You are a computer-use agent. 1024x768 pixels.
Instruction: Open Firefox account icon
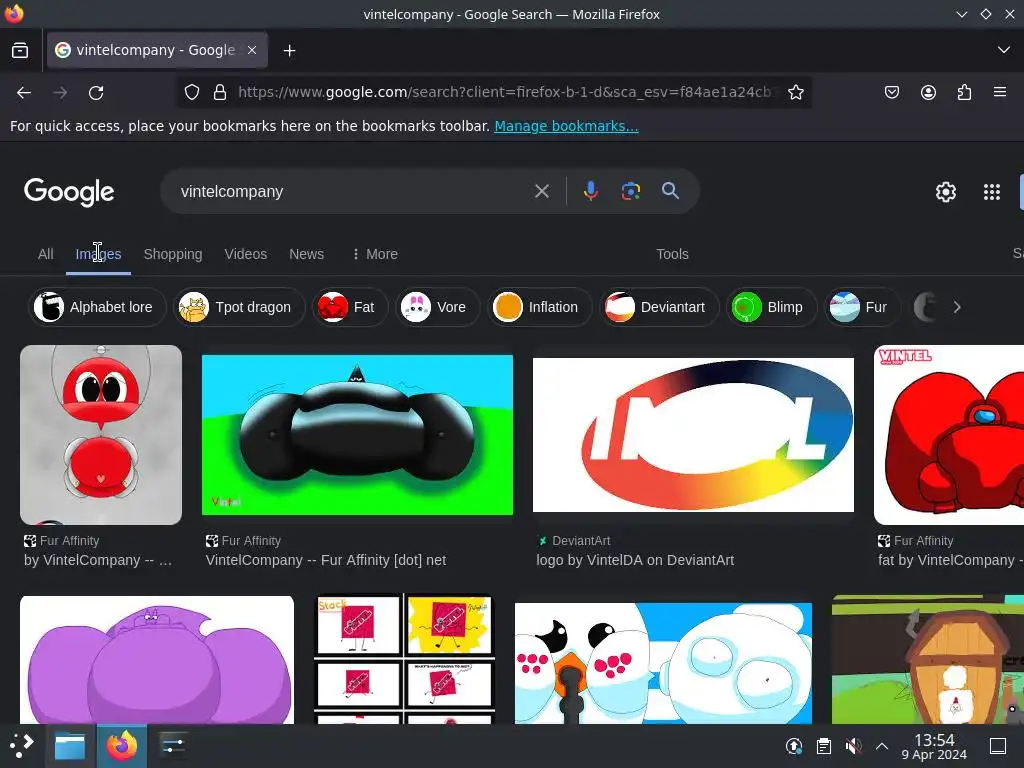click(928, 92)
